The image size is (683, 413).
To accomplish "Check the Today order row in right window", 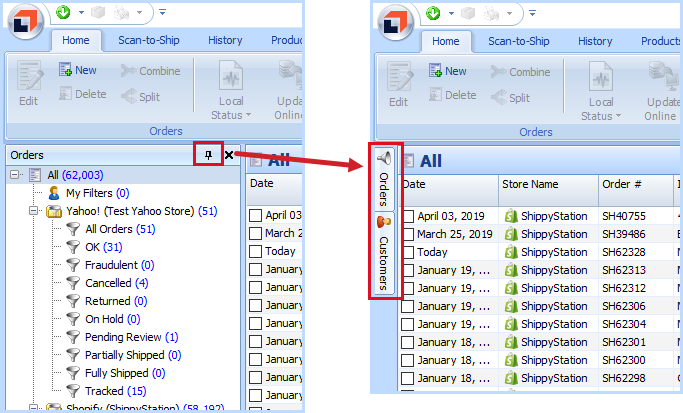I will click(x=408, y=252).
